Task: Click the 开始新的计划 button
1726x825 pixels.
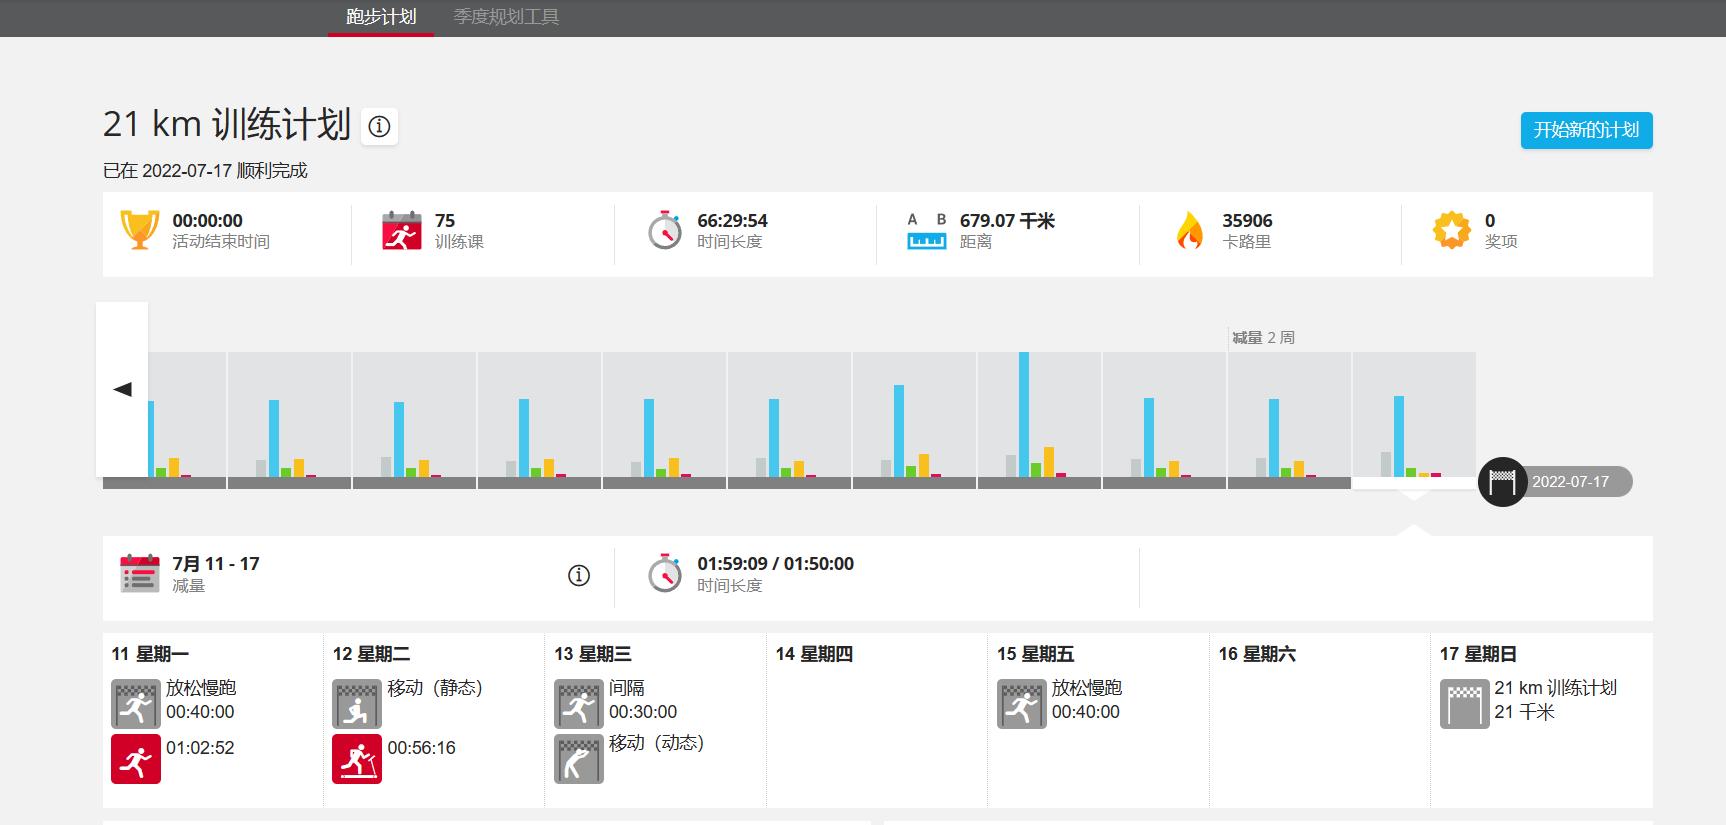Action: [x=1587, y=130]
